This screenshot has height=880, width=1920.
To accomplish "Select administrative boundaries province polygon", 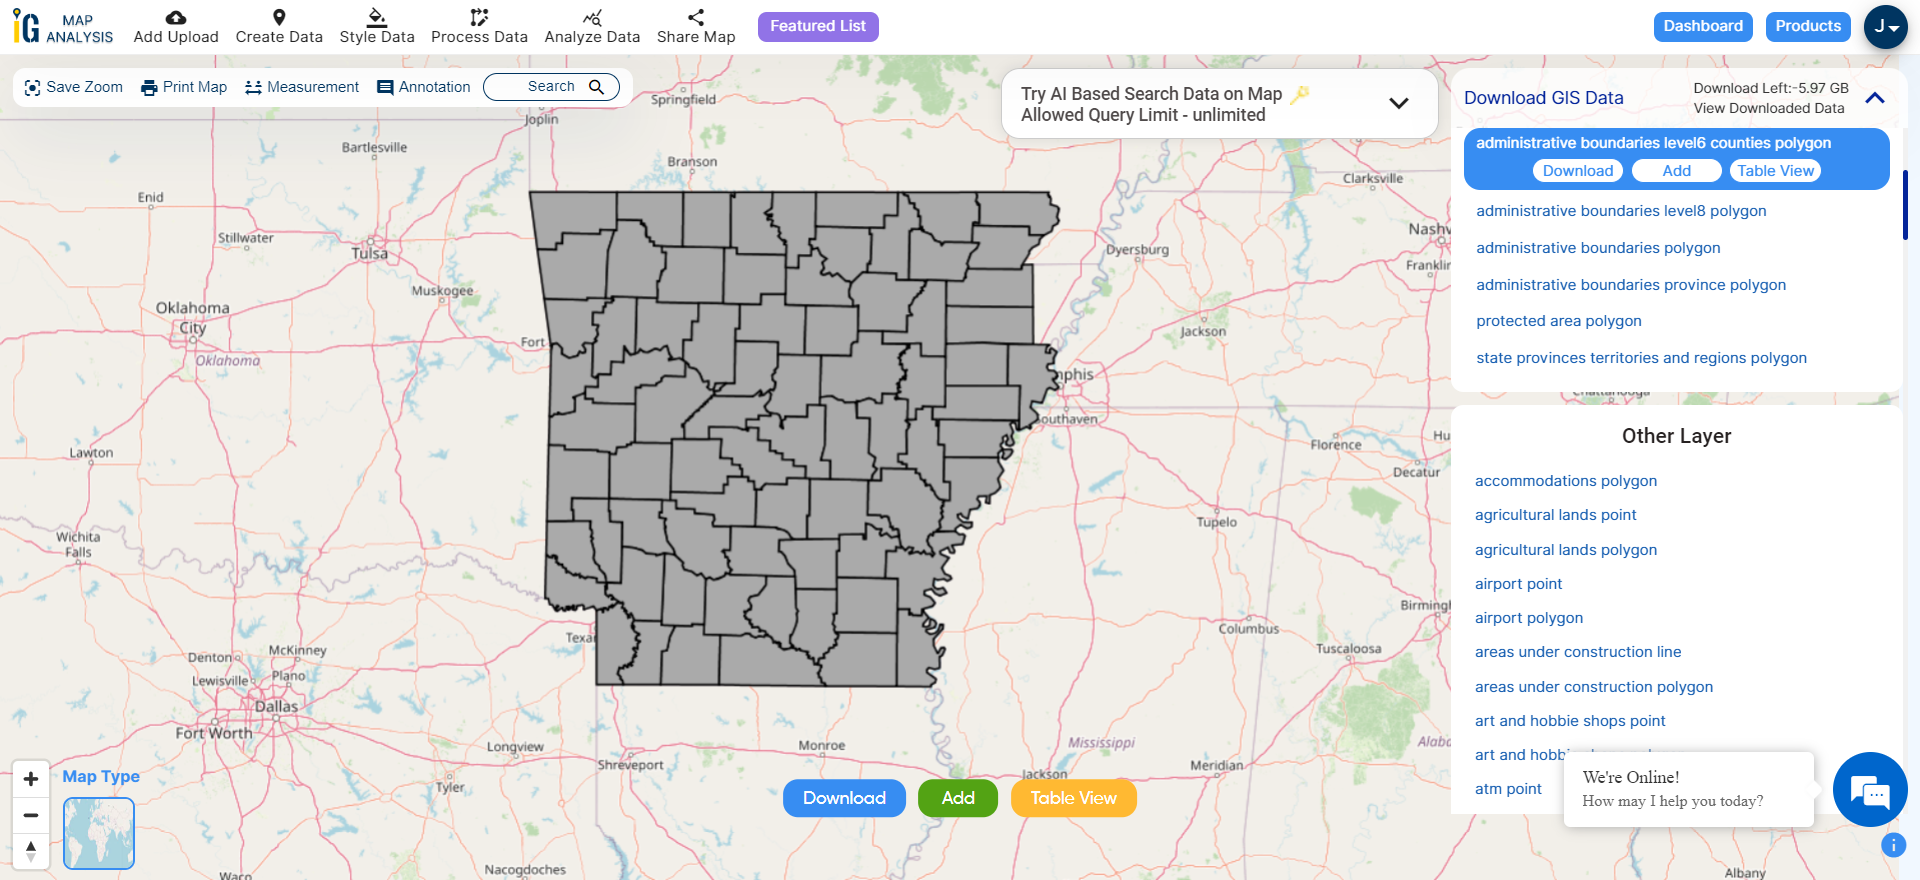I will [x=1631, y=285].
